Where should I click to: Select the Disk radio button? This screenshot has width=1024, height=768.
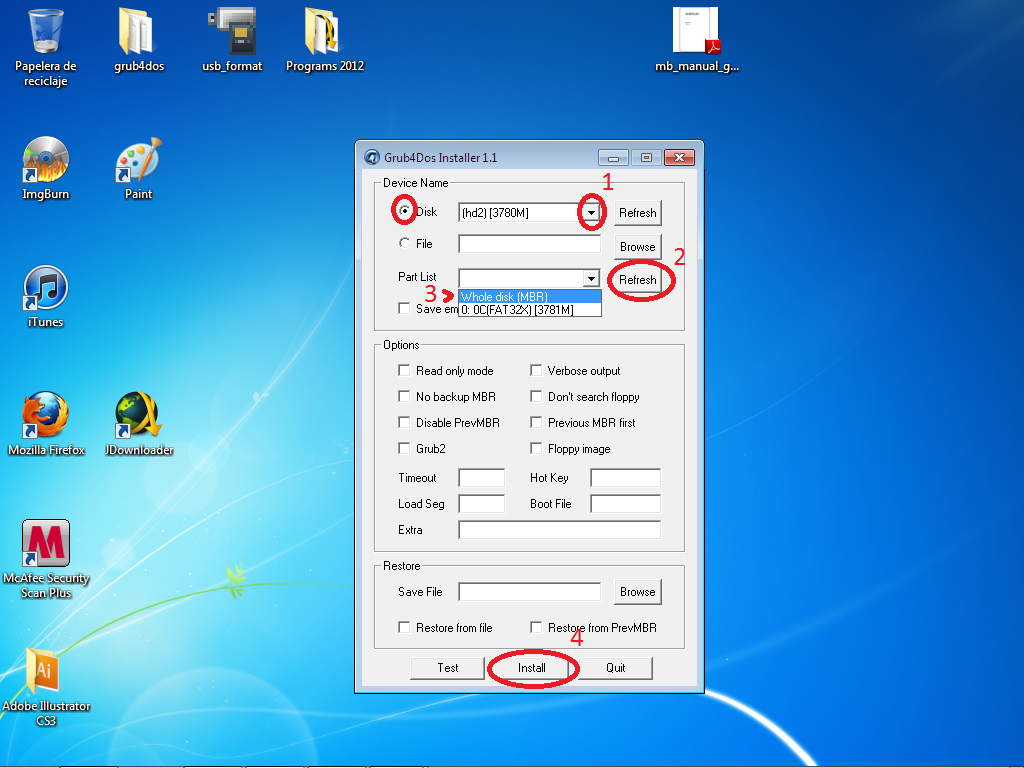(x=404, y=212)
